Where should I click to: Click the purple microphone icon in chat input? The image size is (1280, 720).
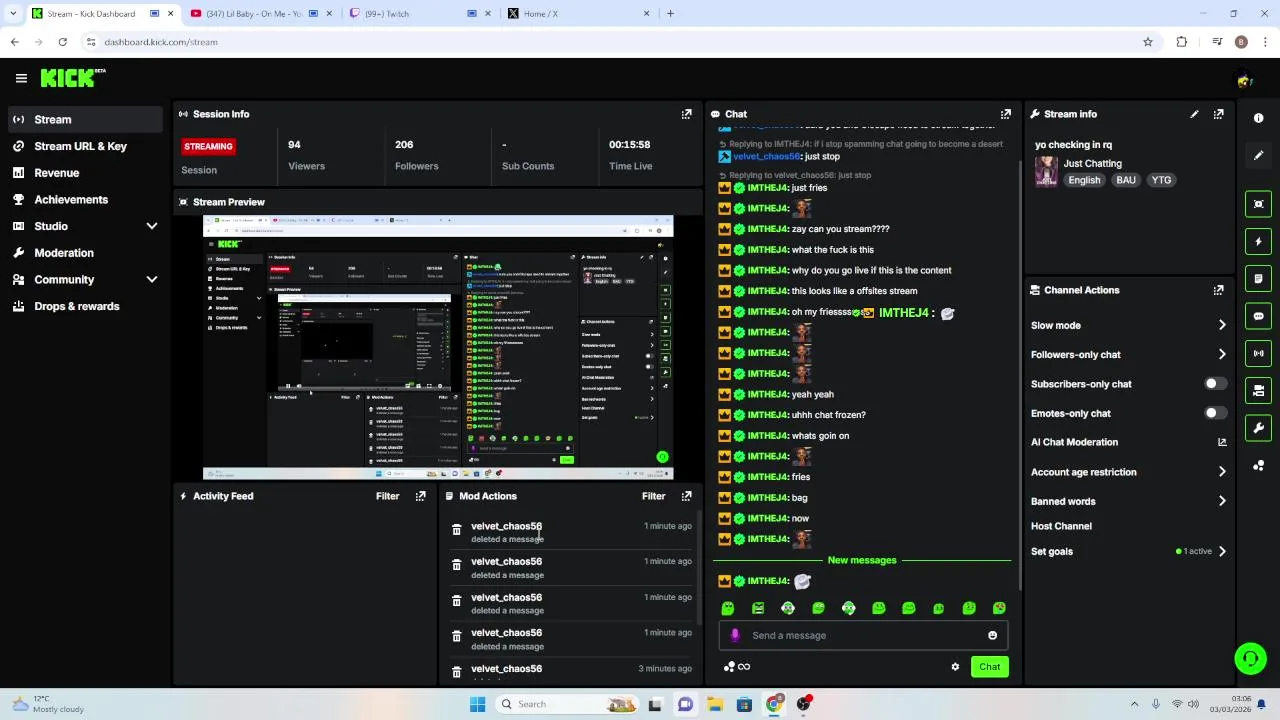pos(735,635)
